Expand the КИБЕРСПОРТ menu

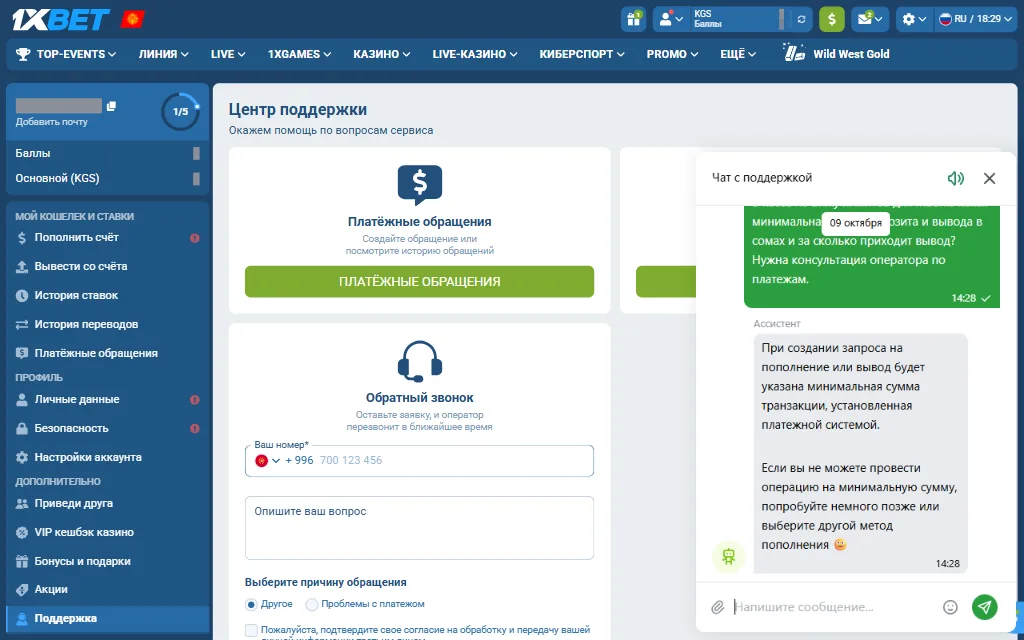582,54
